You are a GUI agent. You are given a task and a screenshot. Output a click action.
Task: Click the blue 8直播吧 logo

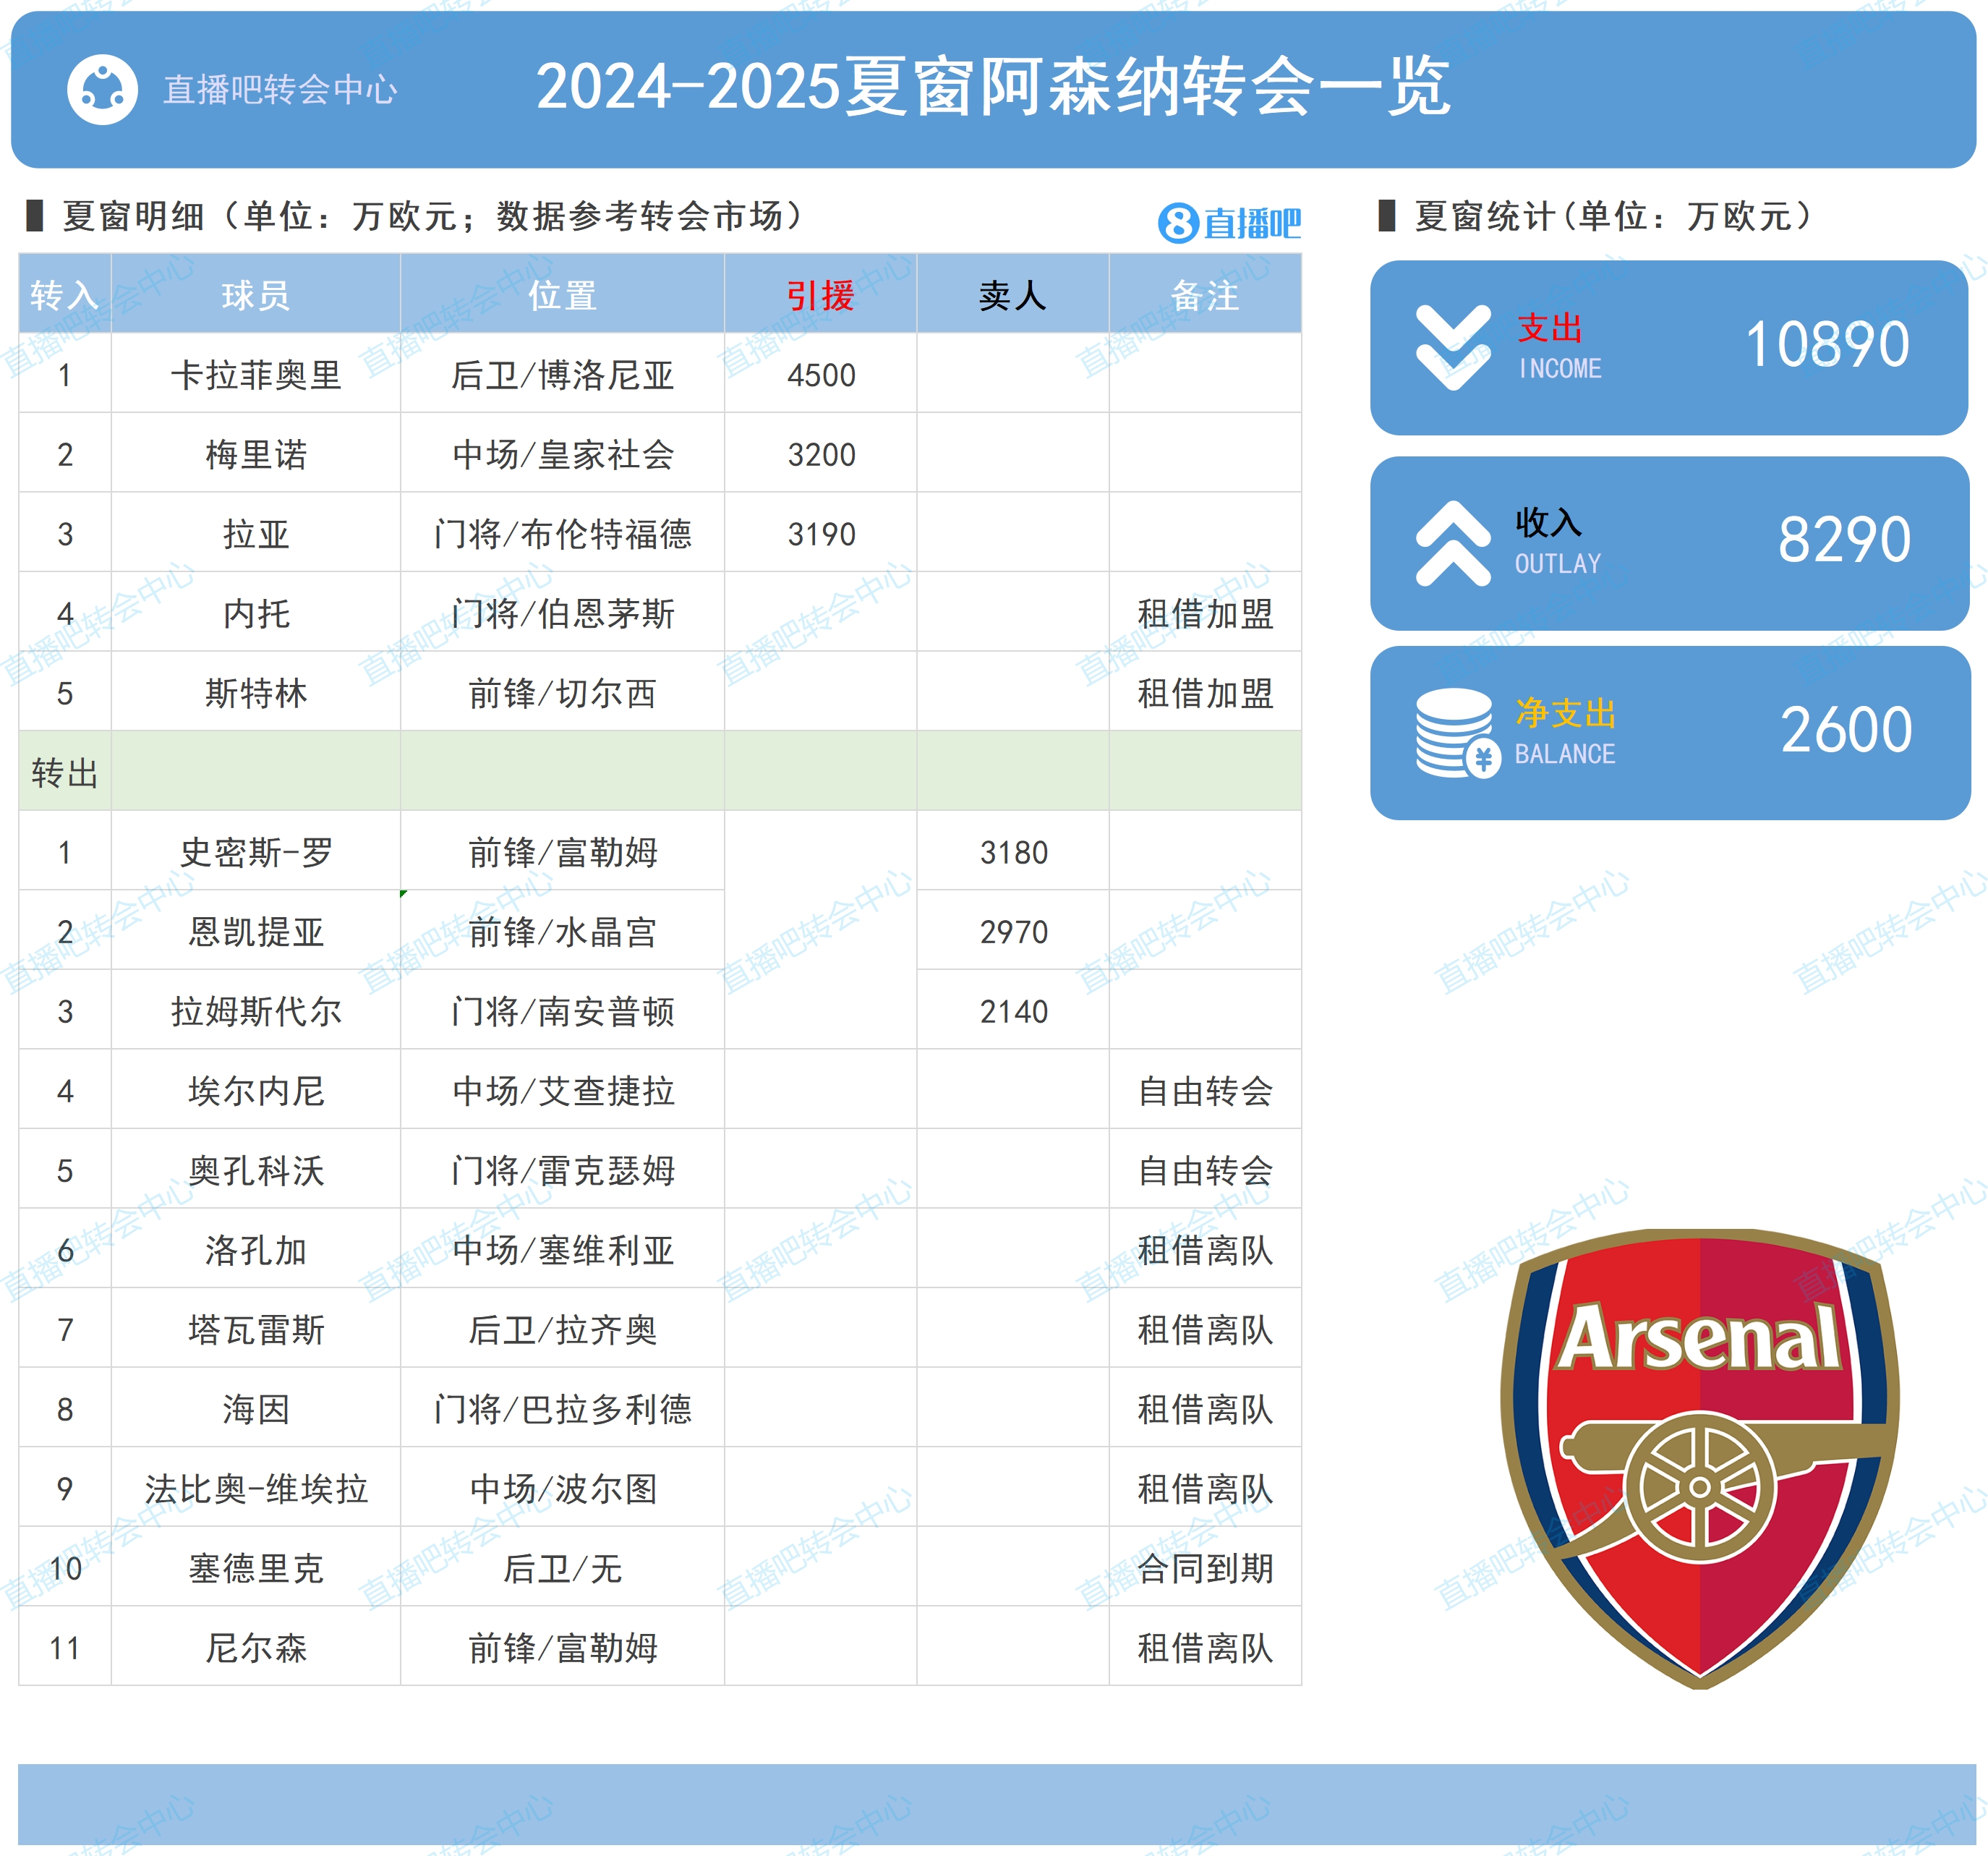click(x=1229, y=222)
